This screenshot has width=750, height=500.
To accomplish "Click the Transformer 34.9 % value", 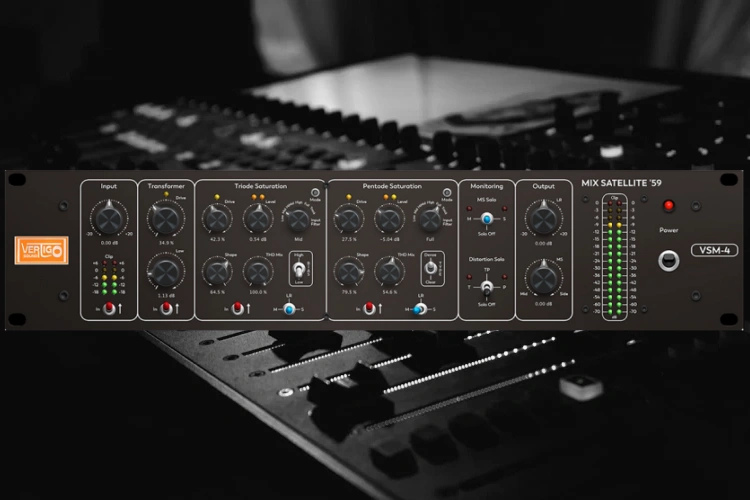I will 166,243.
